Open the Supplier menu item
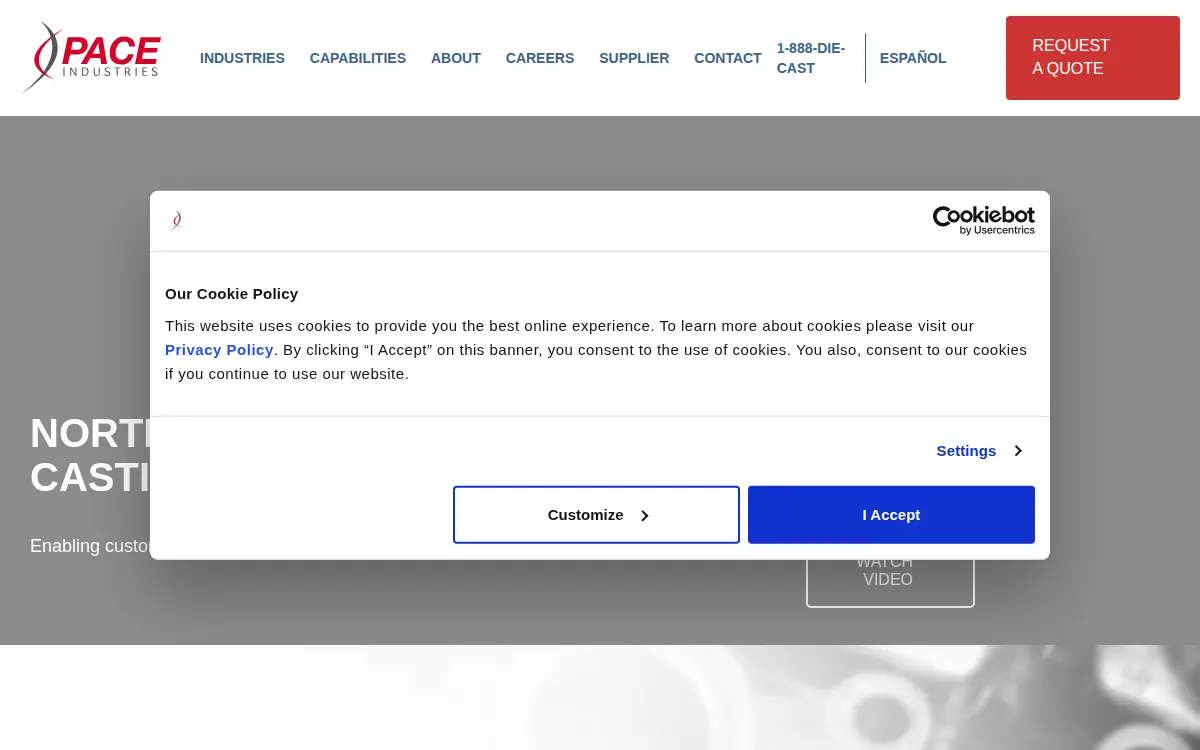Image resolution: width=1200 pixels, height=750 pixels. (x=634, y=58)
